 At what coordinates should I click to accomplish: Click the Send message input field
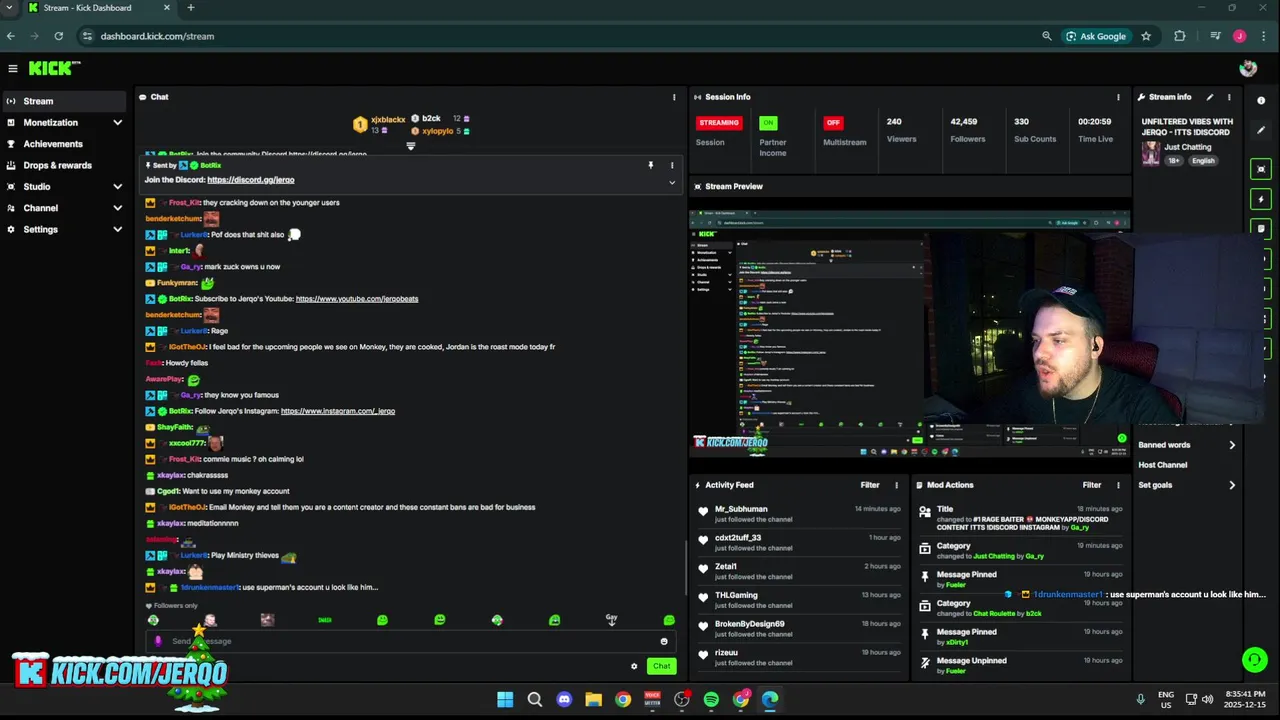click(410, 641)
